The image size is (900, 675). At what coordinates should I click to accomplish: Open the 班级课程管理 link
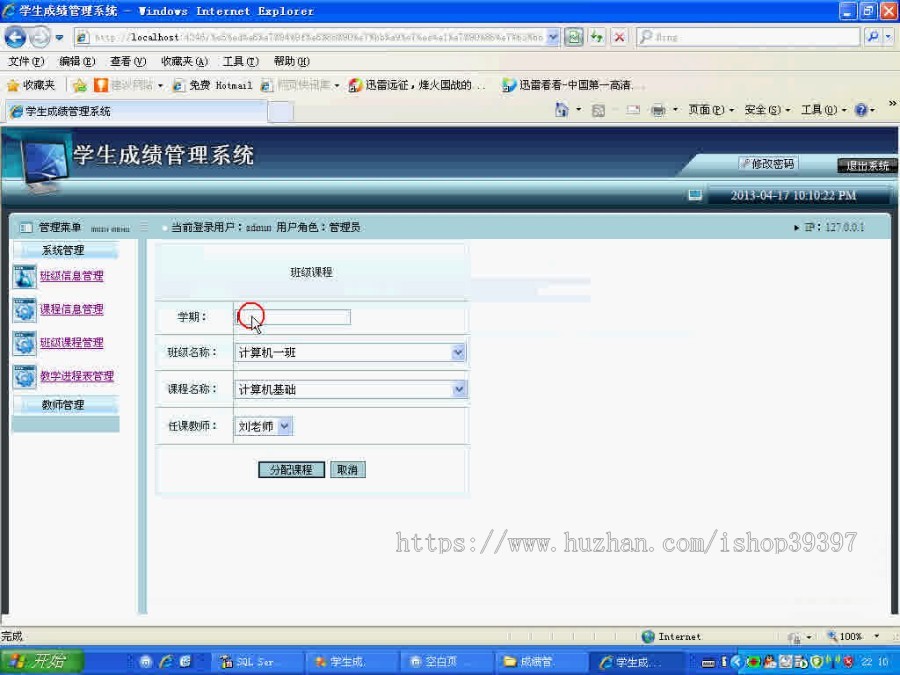(x=72, y=343)
